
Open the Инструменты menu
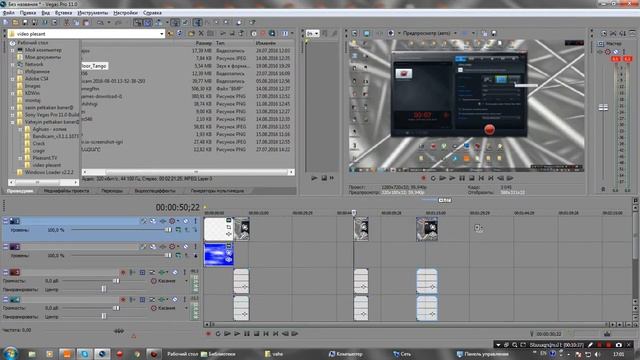click(x=93, y=13)
